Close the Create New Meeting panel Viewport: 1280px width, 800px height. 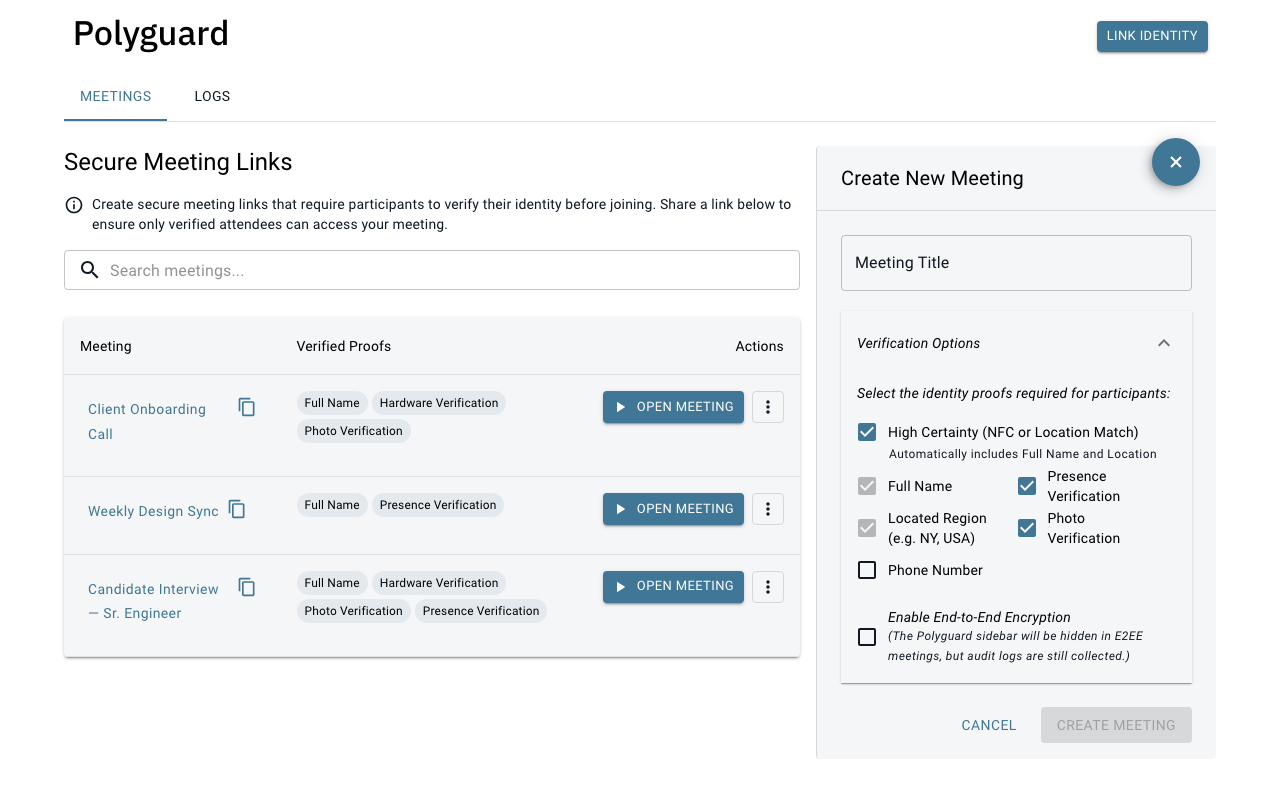[x=1175, y=162]
